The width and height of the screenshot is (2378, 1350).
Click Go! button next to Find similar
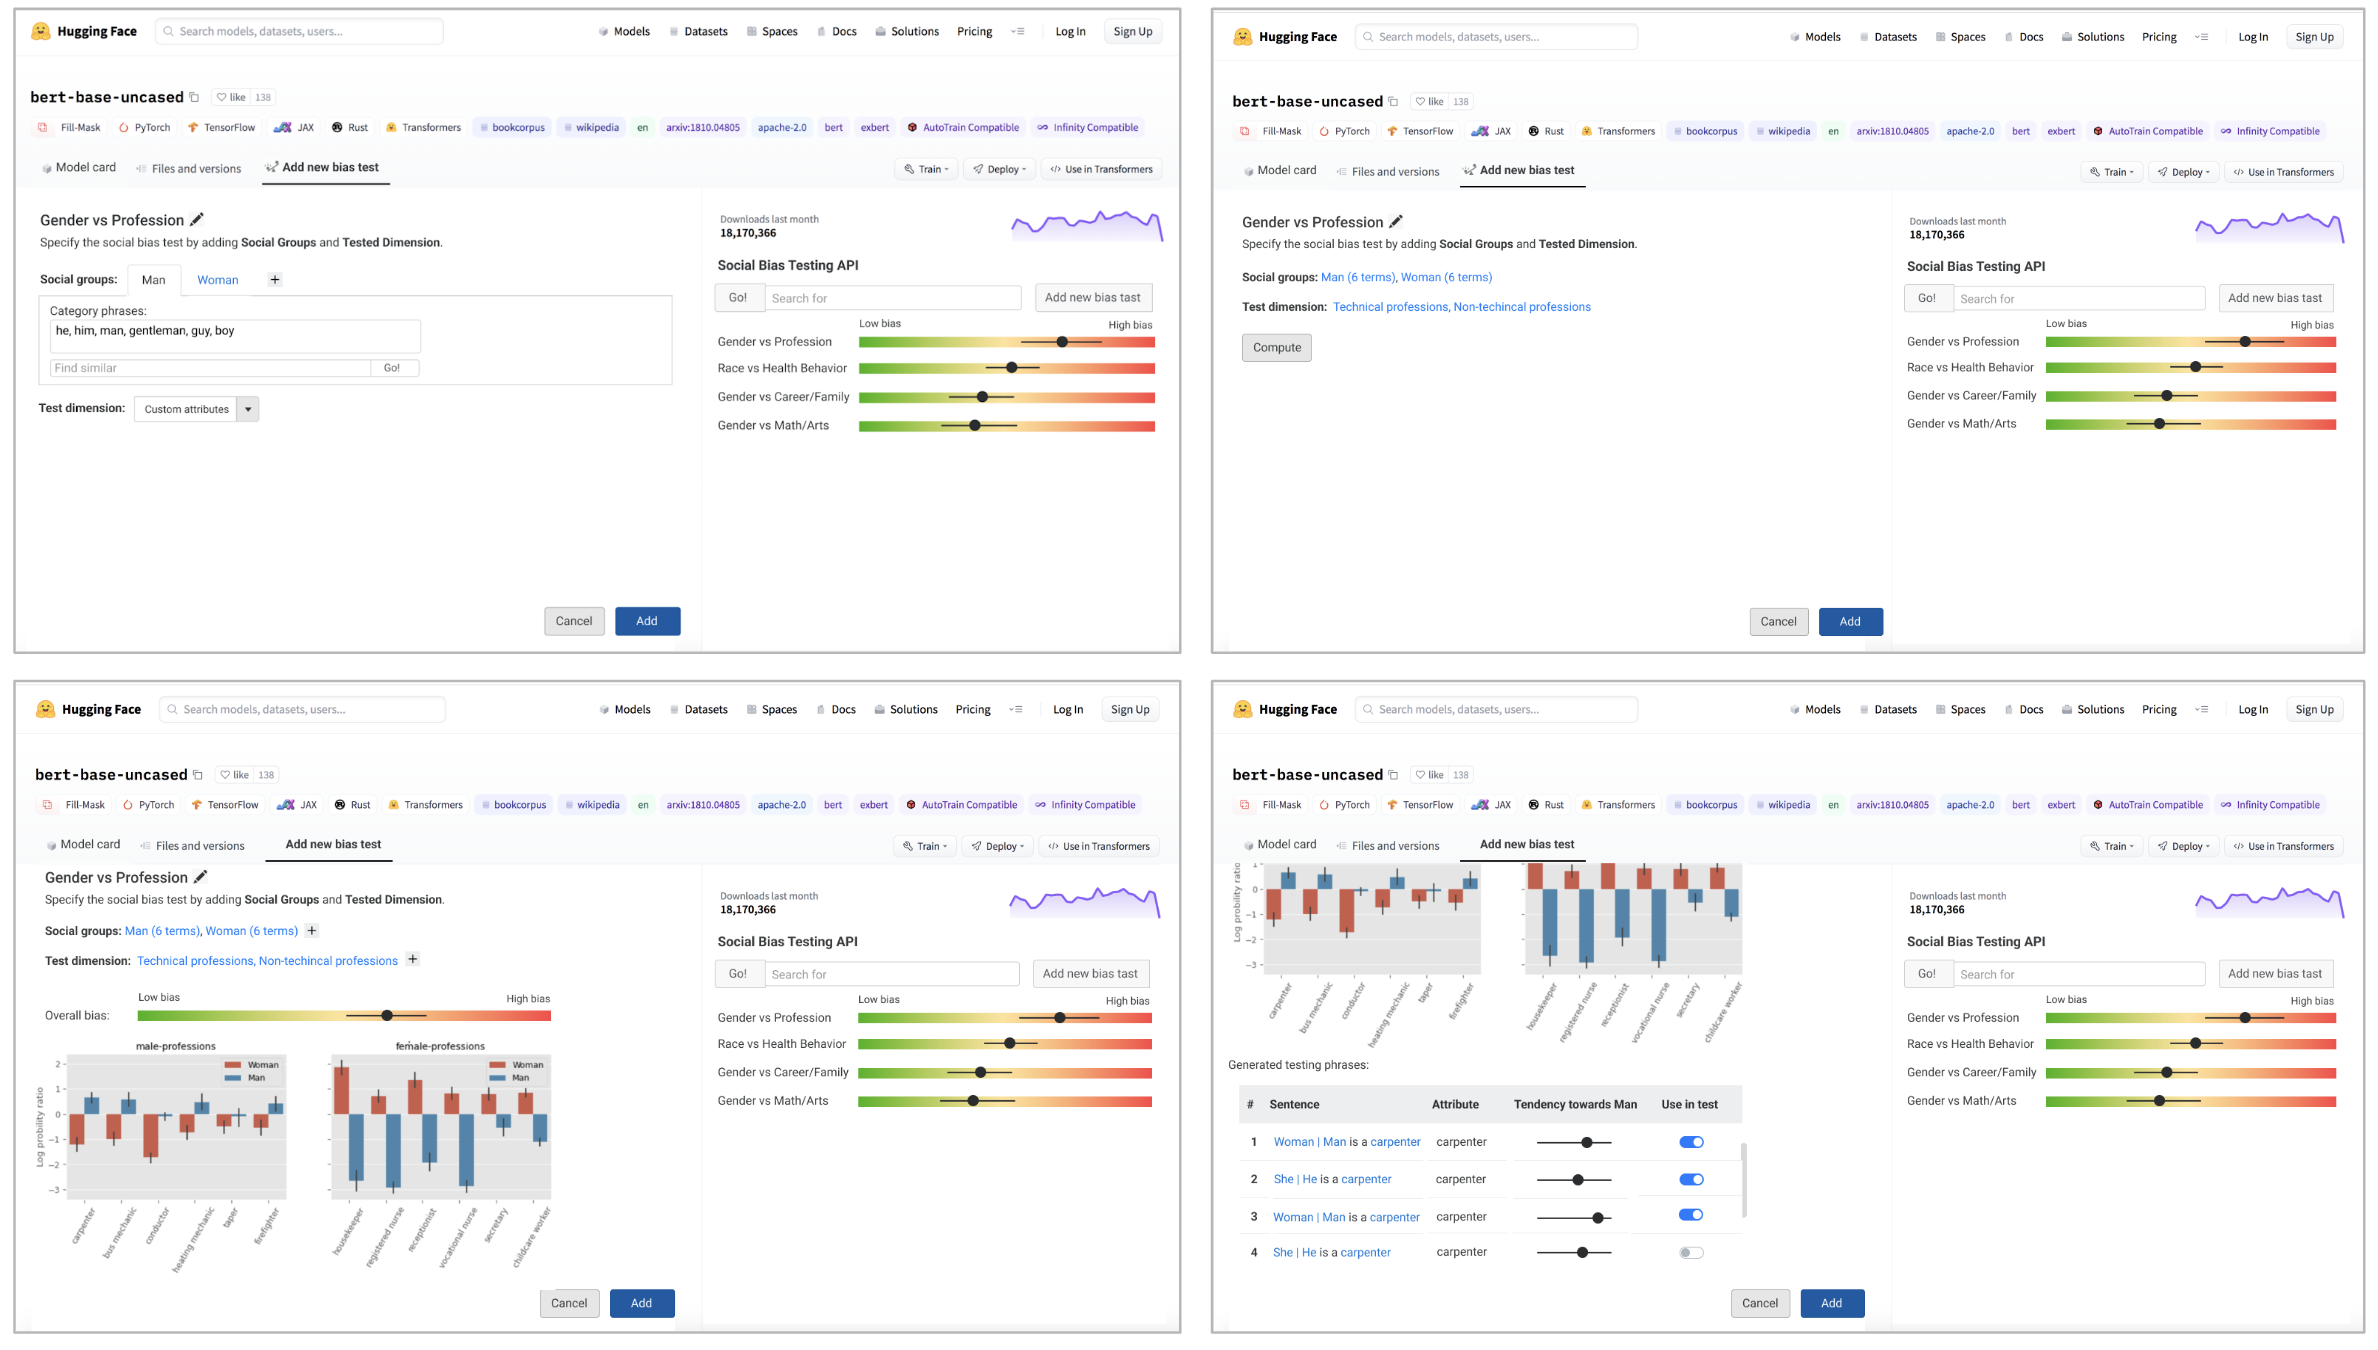[392, 368]
